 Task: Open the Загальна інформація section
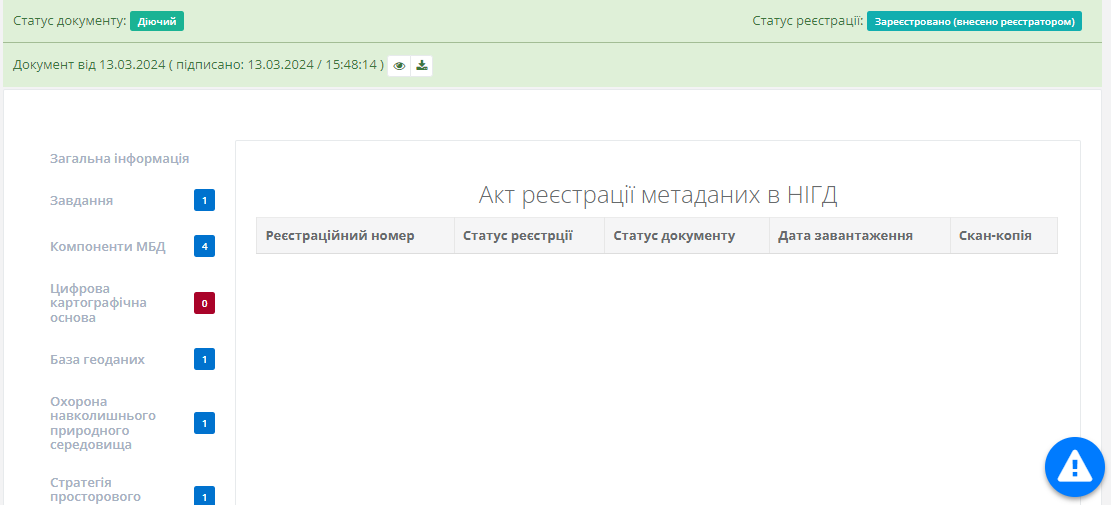tap(119, 158)
